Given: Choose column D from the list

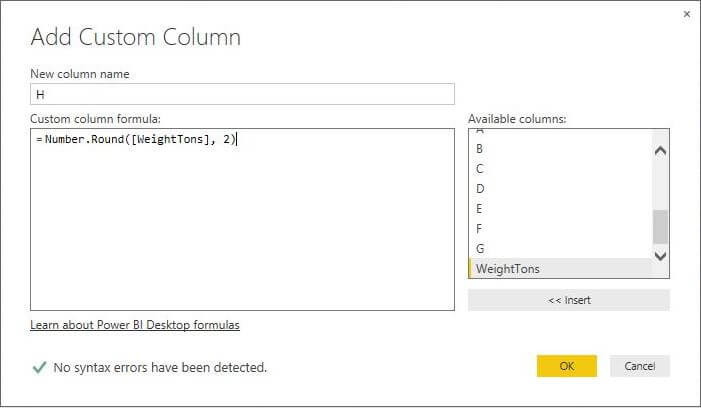Looking at the screenshot, I should [x=480, y=188].
